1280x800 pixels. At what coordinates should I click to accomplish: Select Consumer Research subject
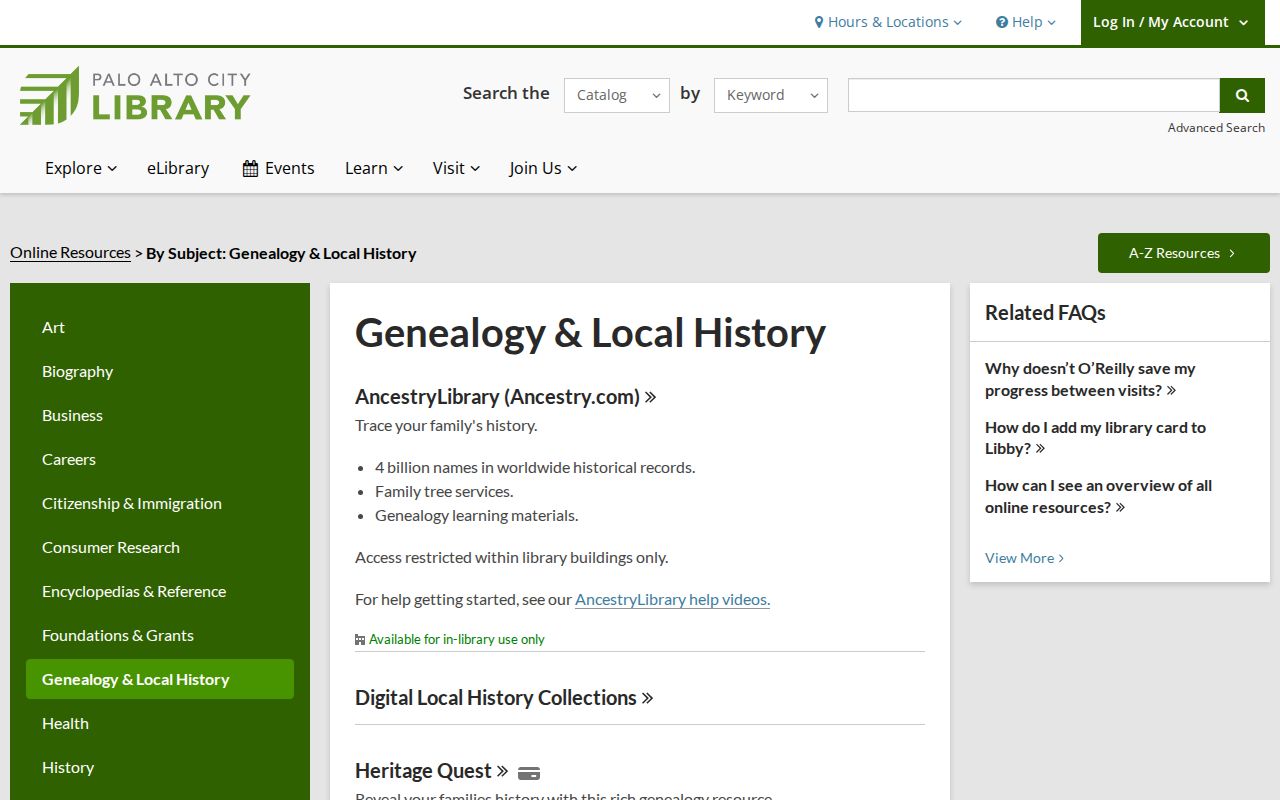[160, 547]
